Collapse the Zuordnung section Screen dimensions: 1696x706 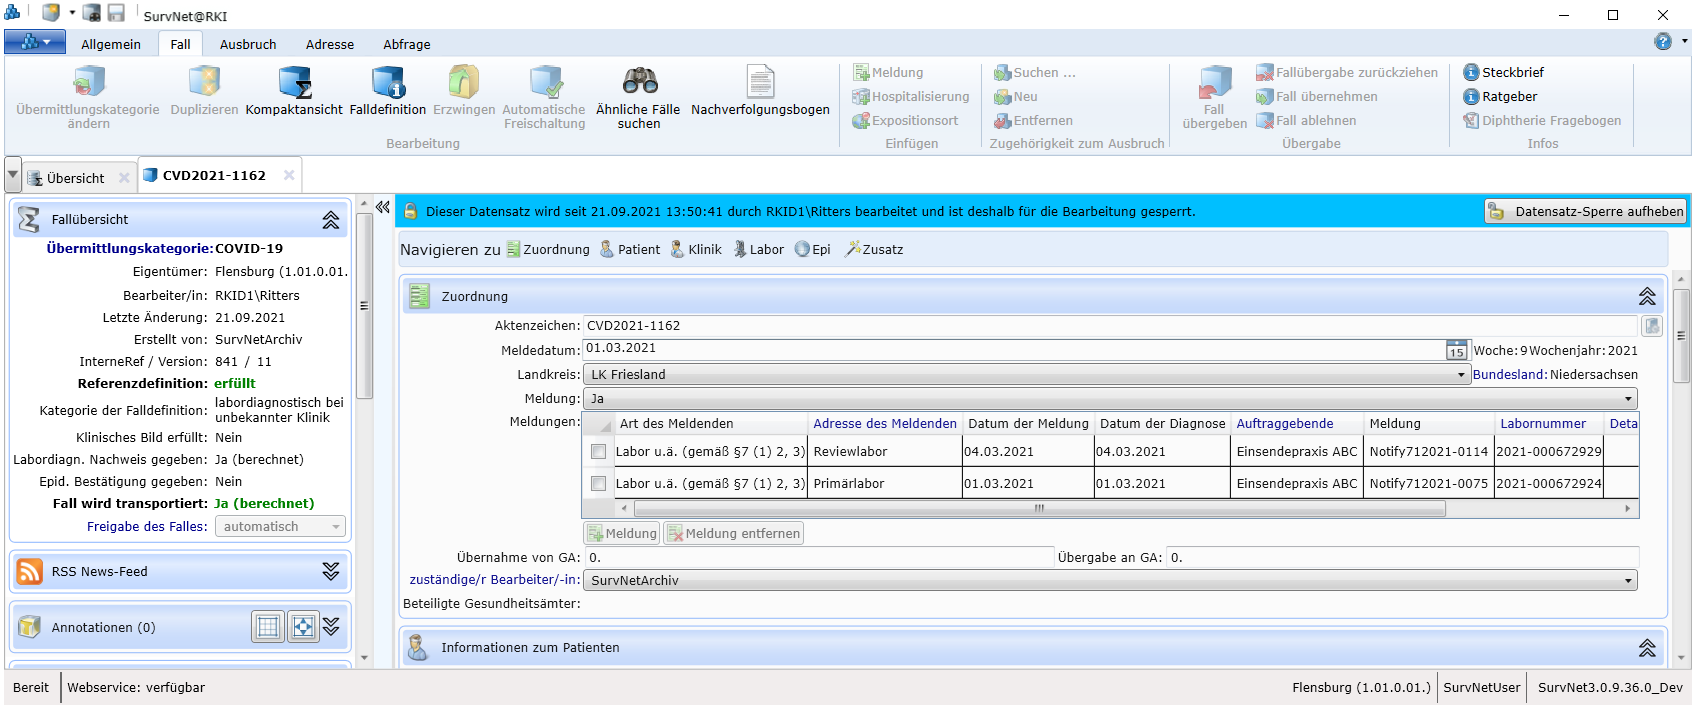1646,297
